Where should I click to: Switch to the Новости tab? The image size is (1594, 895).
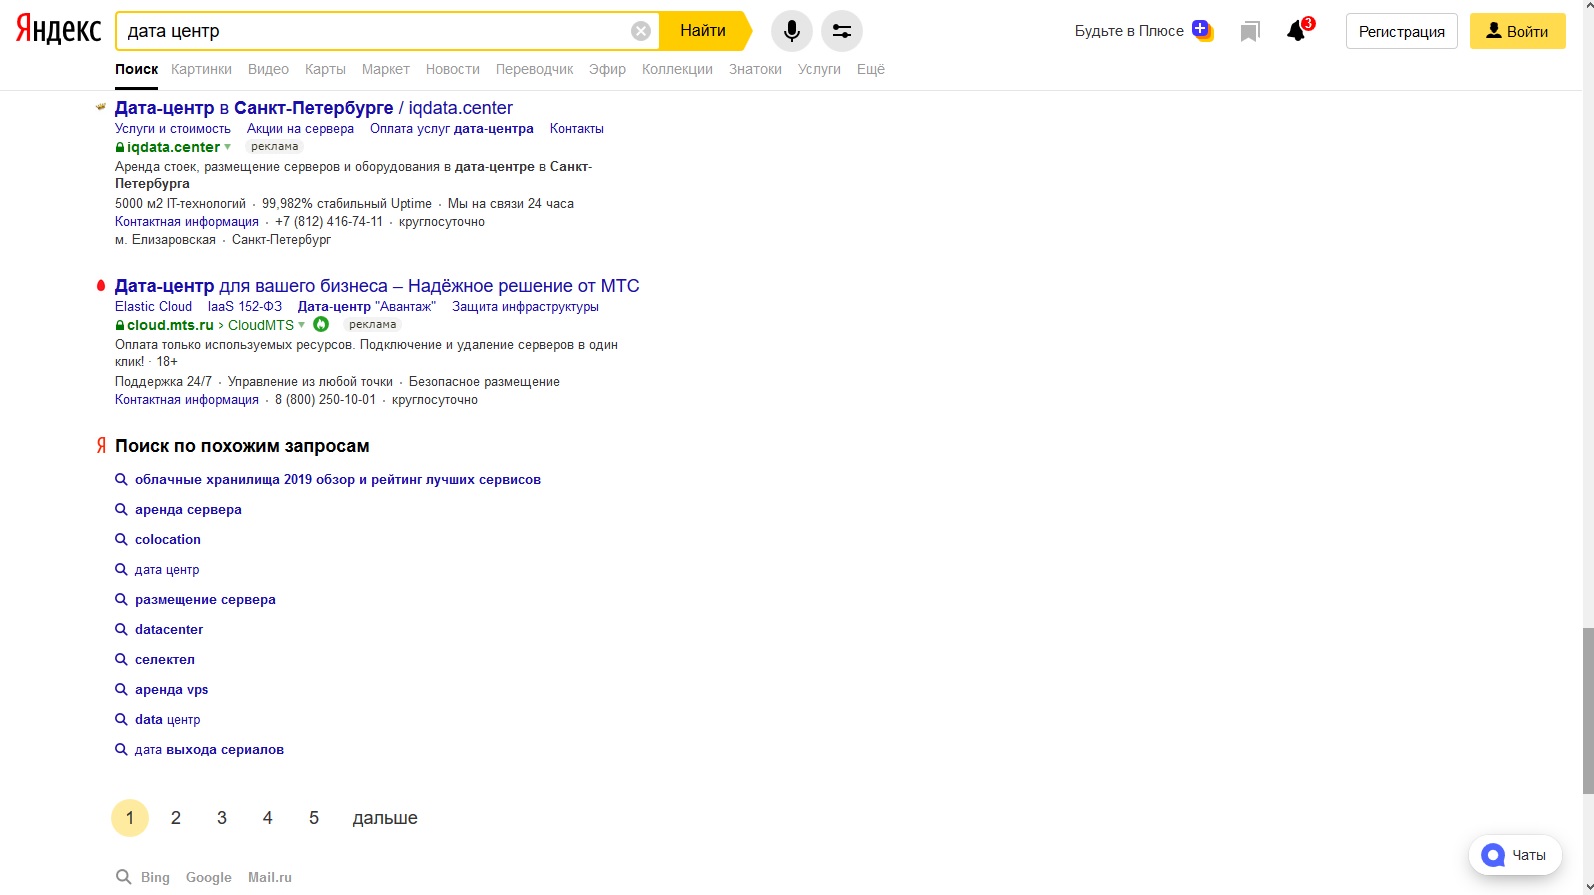(453, 69)
